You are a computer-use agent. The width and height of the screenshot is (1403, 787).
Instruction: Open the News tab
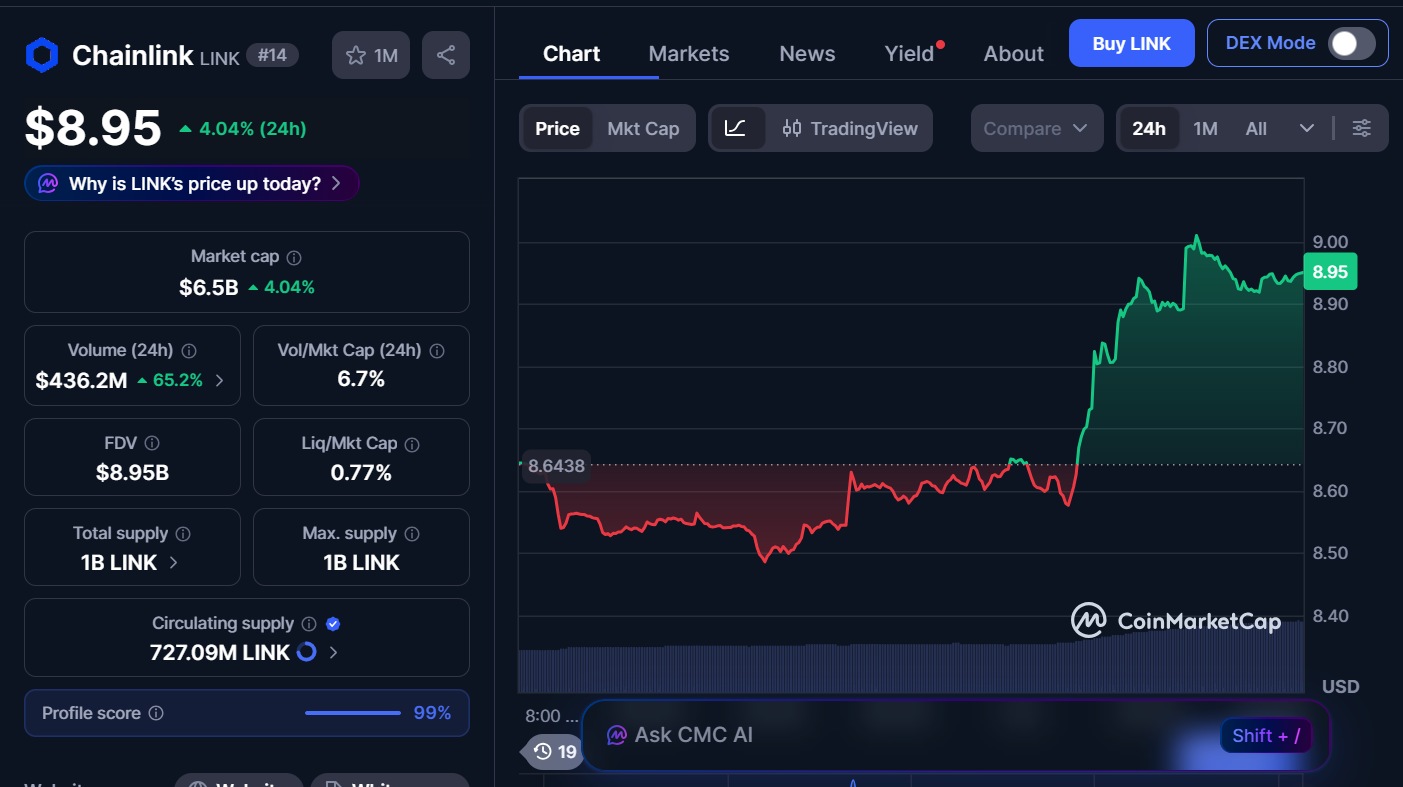(807, 53)
